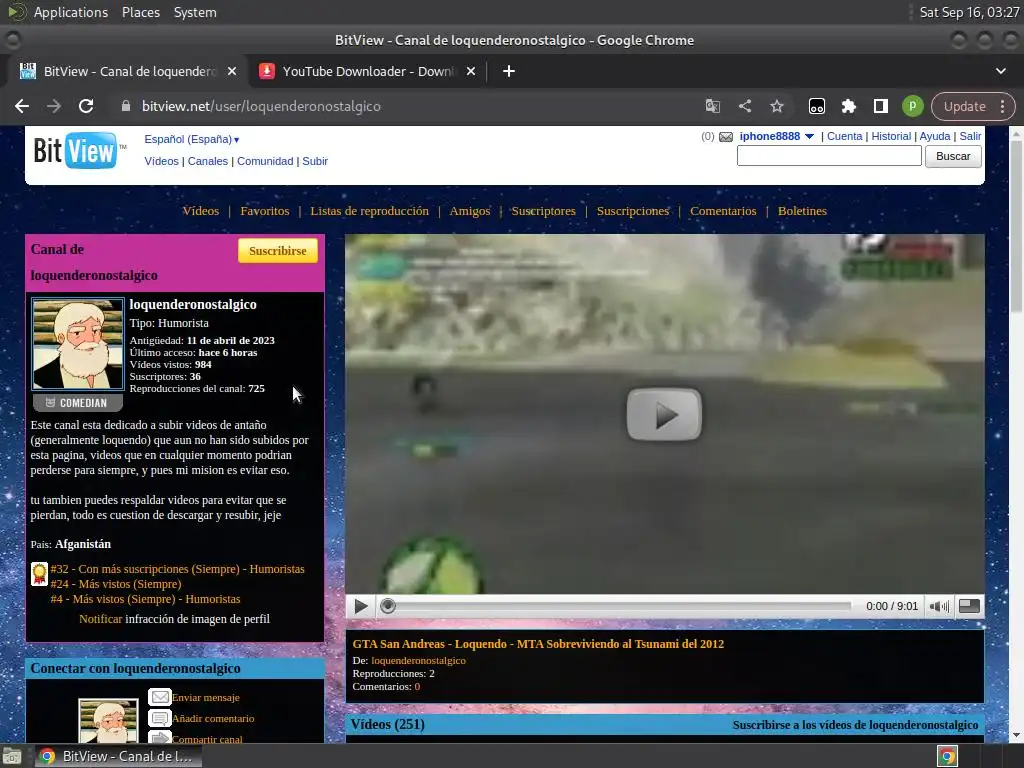
Task: Open Subir upload link
Action: click(315, 161)
